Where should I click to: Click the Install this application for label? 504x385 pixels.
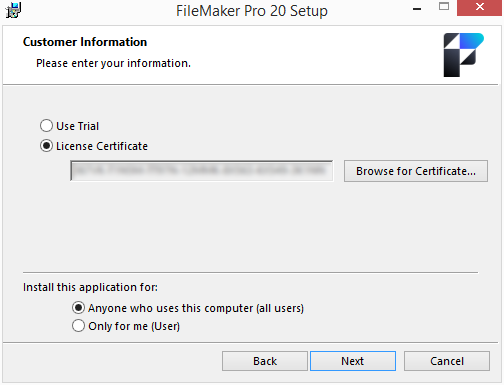tap(90, 287)
